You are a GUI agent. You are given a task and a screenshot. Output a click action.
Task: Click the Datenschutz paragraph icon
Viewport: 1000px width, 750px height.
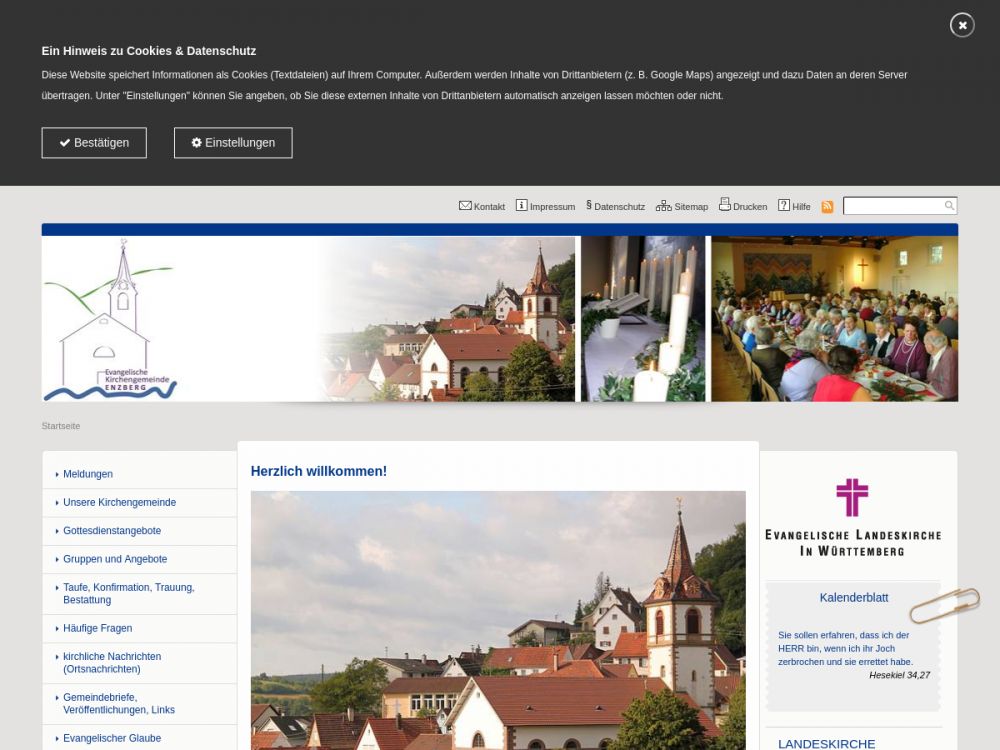tap(589, 206)
